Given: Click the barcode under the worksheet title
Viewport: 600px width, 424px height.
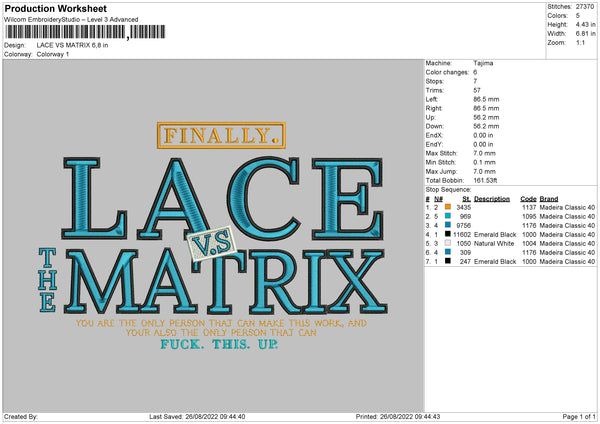Looking at the screenshot, I should (x=85, y=32).
